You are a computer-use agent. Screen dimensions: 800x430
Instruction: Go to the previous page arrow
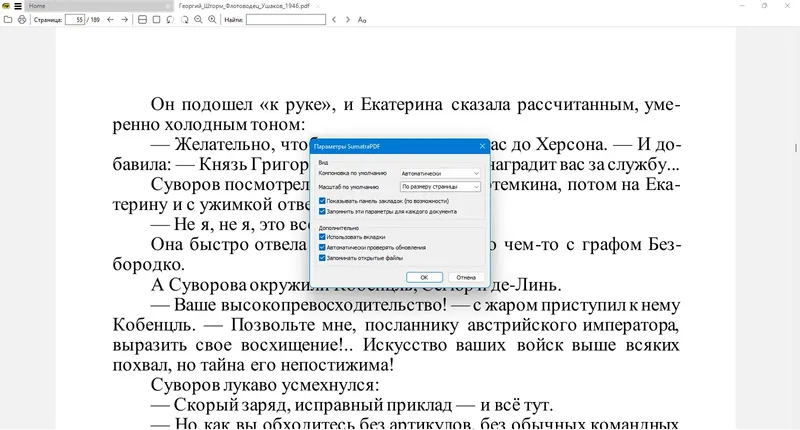click(110, 20)
